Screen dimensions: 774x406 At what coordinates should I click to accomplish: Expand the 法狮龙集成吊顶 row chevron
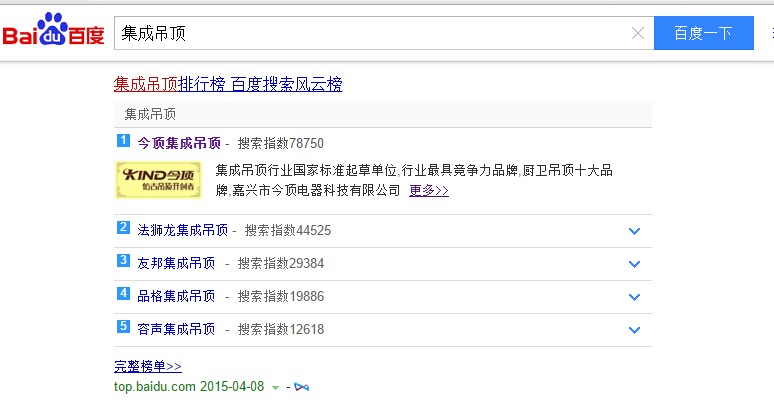(634, 231)
